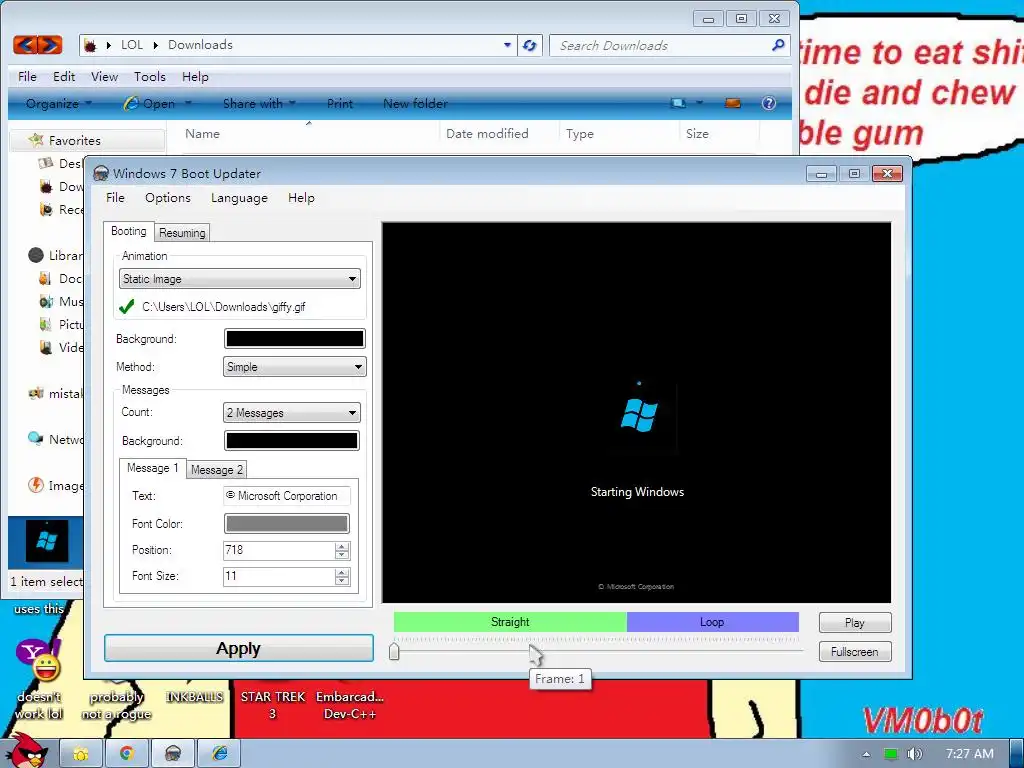The width and height of the screenshot is (1024, 768).
Task: Open the Boot Updater Help menu
Action: (301, 197)
